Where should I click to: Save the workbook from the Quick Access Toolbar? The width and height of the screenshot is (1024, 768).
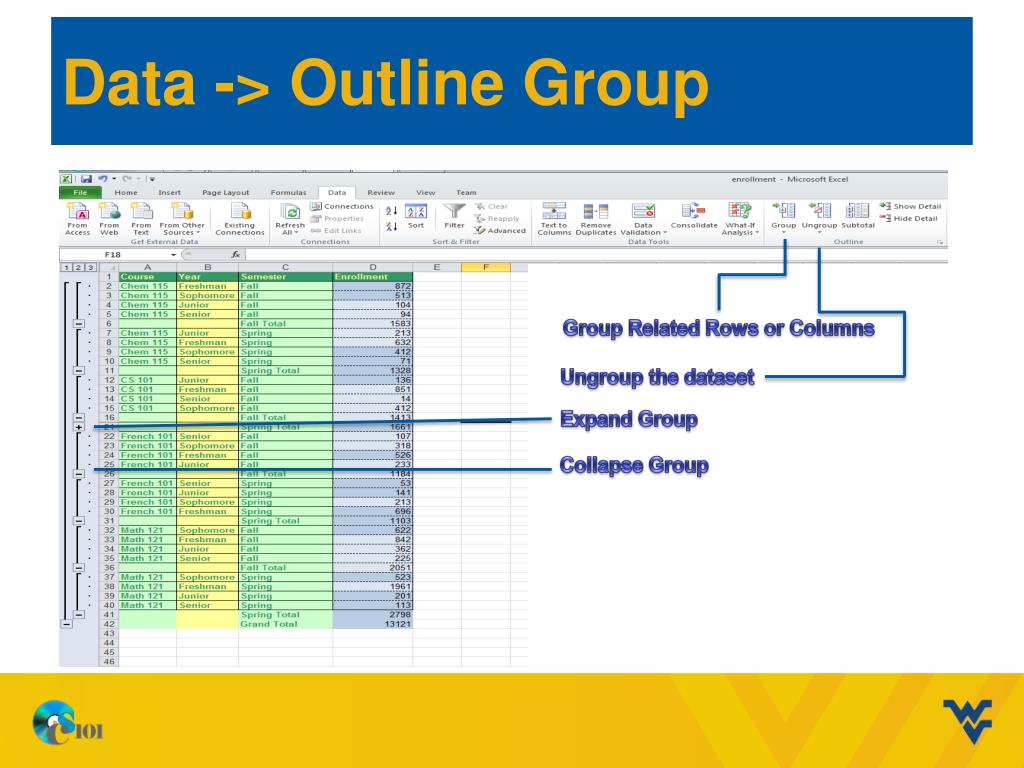pyautogui.click(x=86, y=179)
